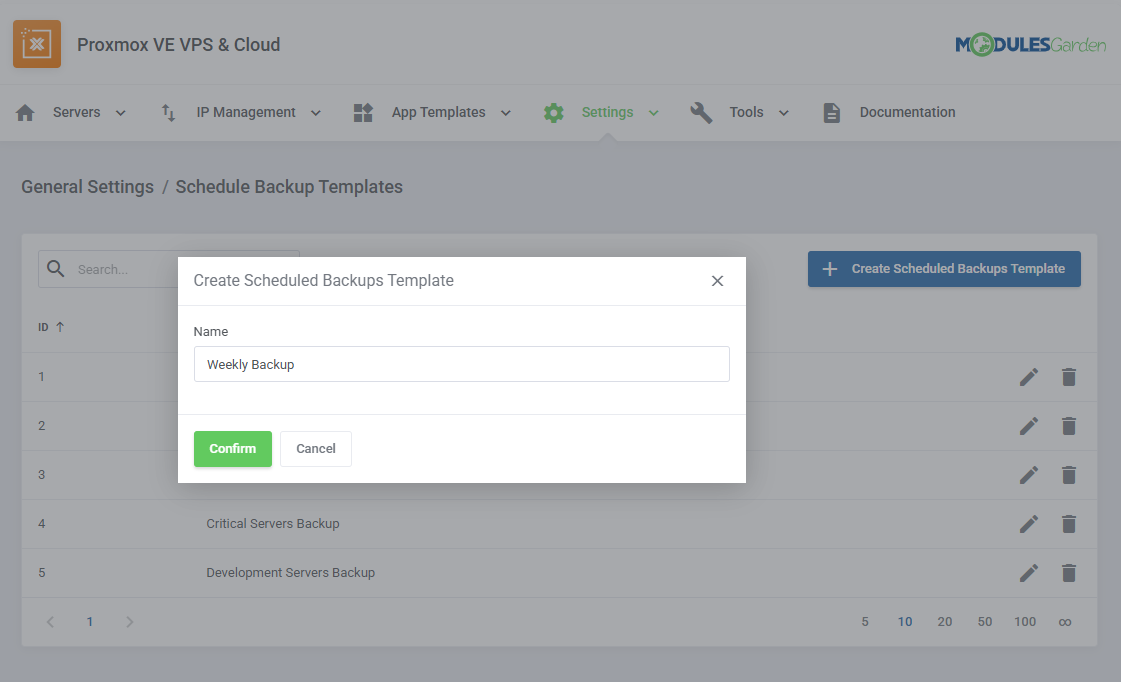Delete template row 3 with trash icon
Viewport: 1121px width, 682px height.
pyautogui.click(x=1069, y=475)
